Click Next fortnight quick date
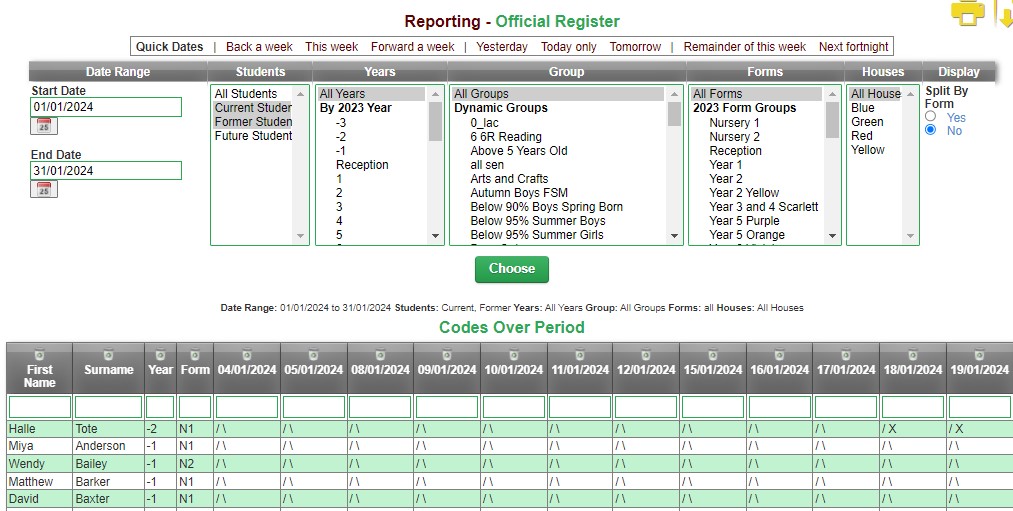 coord(853,47)
